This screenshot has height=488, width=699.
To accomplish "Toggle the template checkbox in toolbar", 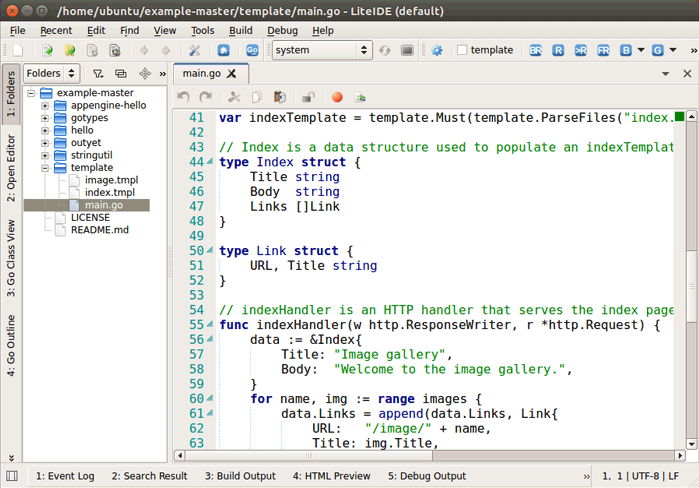I will (x=462, y=50).
